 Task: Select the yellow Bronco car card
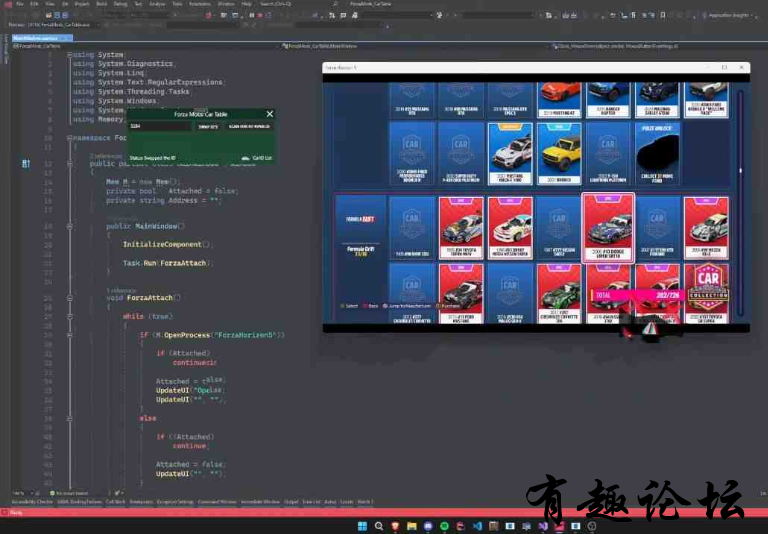[559, 154]
